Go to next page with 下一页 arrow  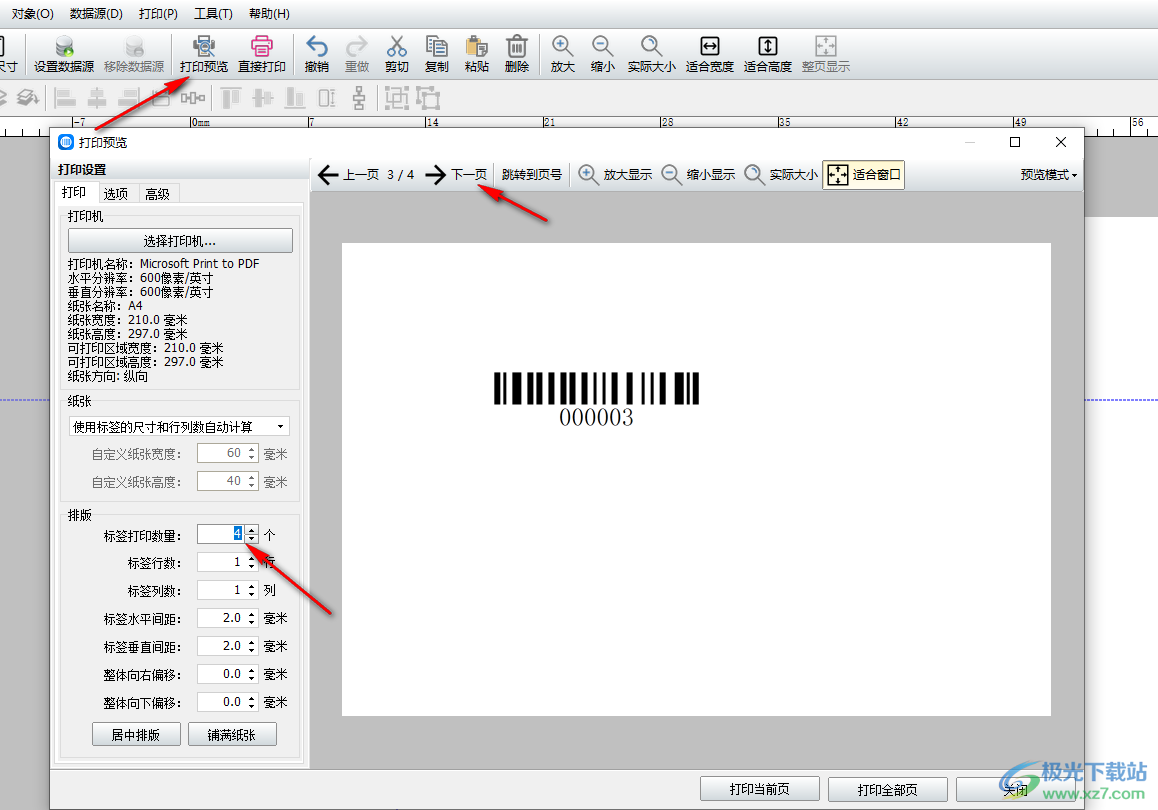click(456, 175)
